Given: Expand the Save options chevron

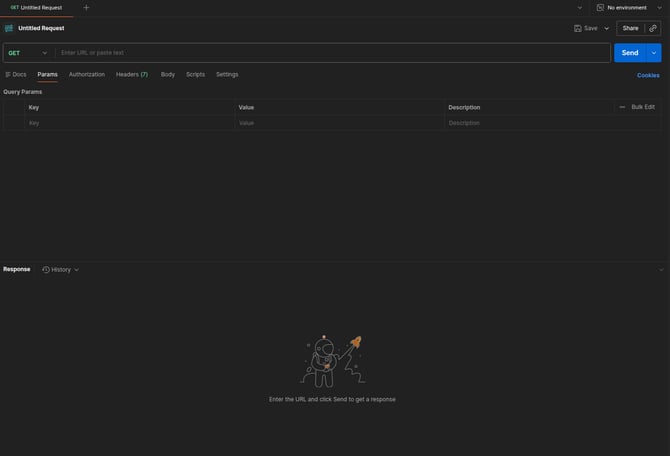Looking at the screenshot, I should [x=606, y=28].
